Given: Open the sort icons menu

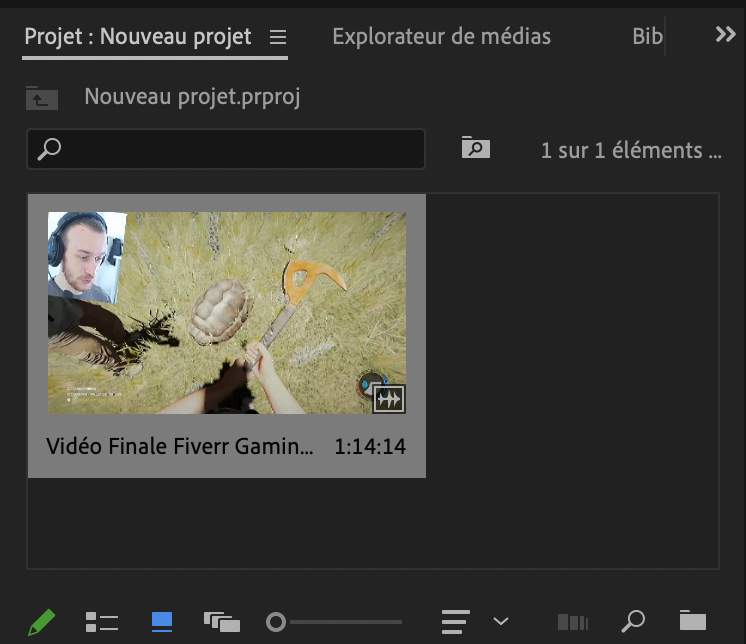Looking at the screenshot, I should tap(456, 622).
